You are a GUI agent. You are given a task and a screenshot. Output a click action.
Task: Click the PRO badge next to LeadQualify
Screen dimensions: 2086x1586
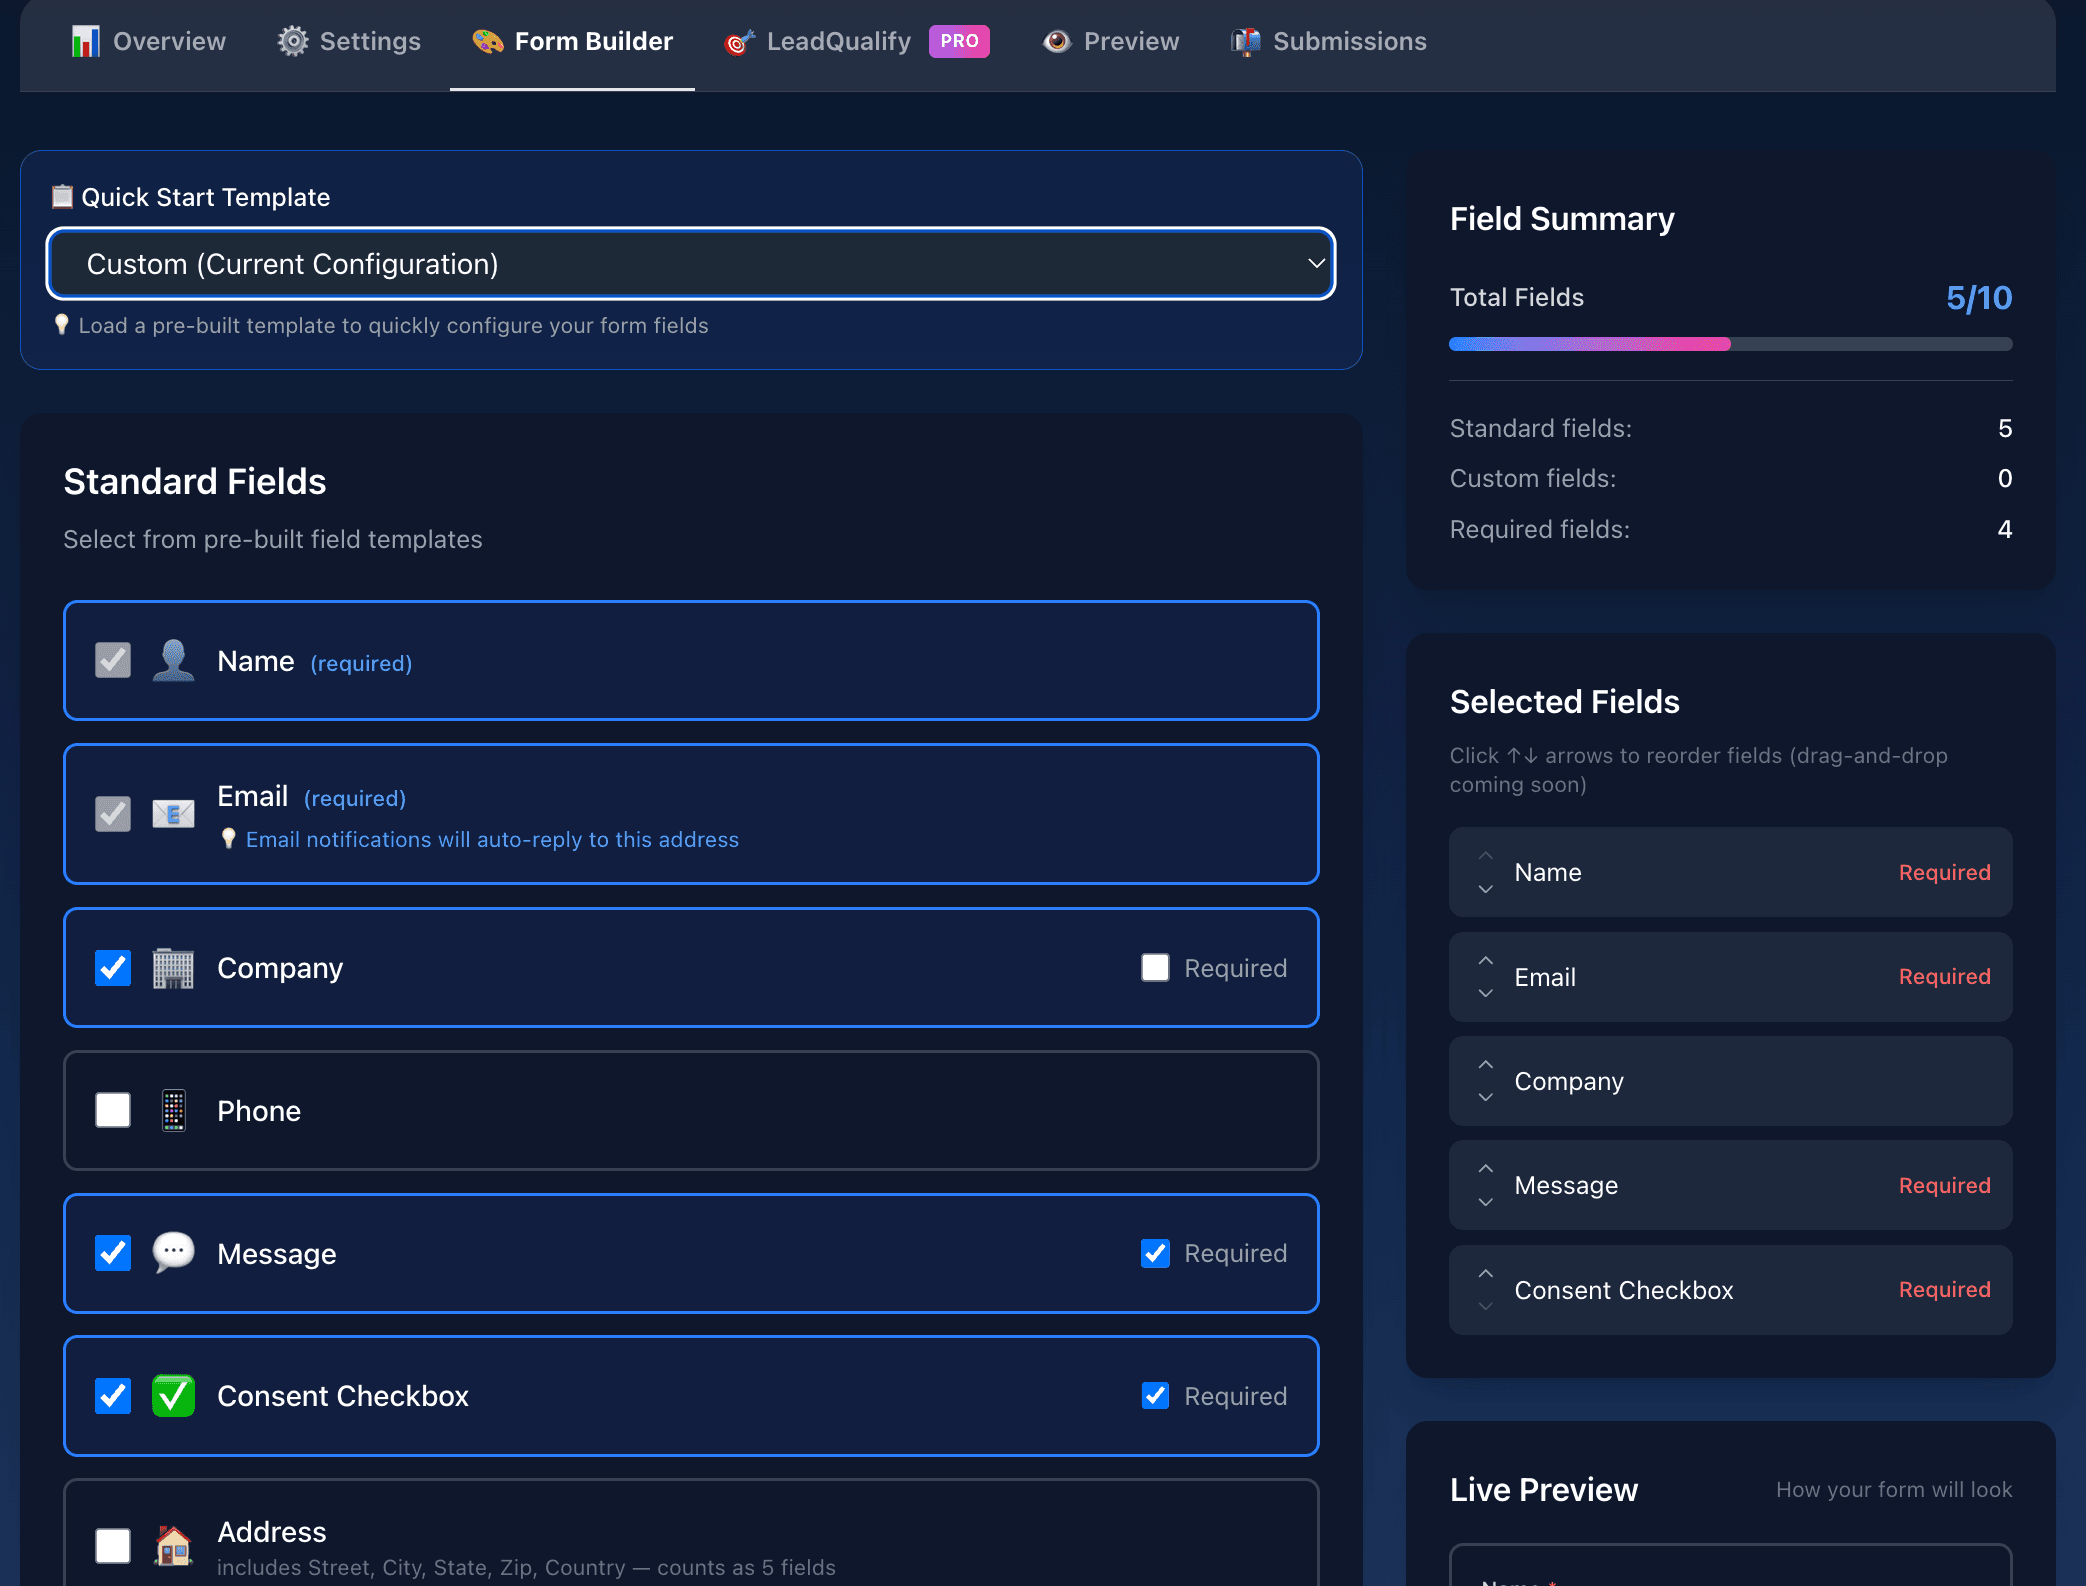pyautogui.click(x=958, y=41)
